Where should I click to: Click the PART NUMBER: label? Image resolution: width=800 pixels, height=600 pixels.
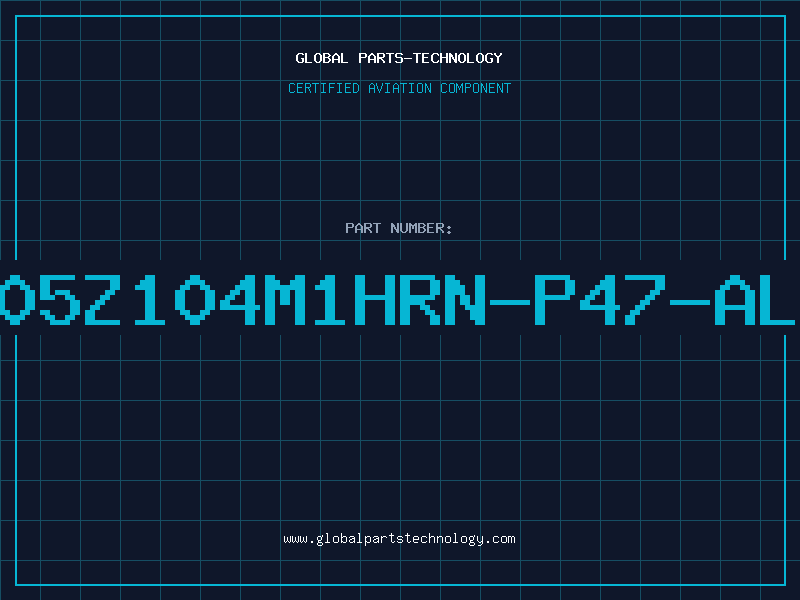(x=399, y=228)
